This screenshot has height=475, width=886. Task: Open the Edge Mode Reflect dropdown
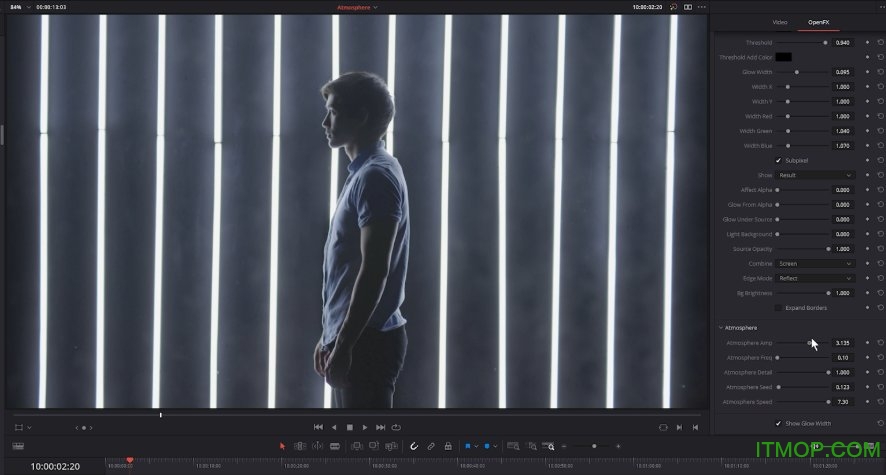point(815,278)
